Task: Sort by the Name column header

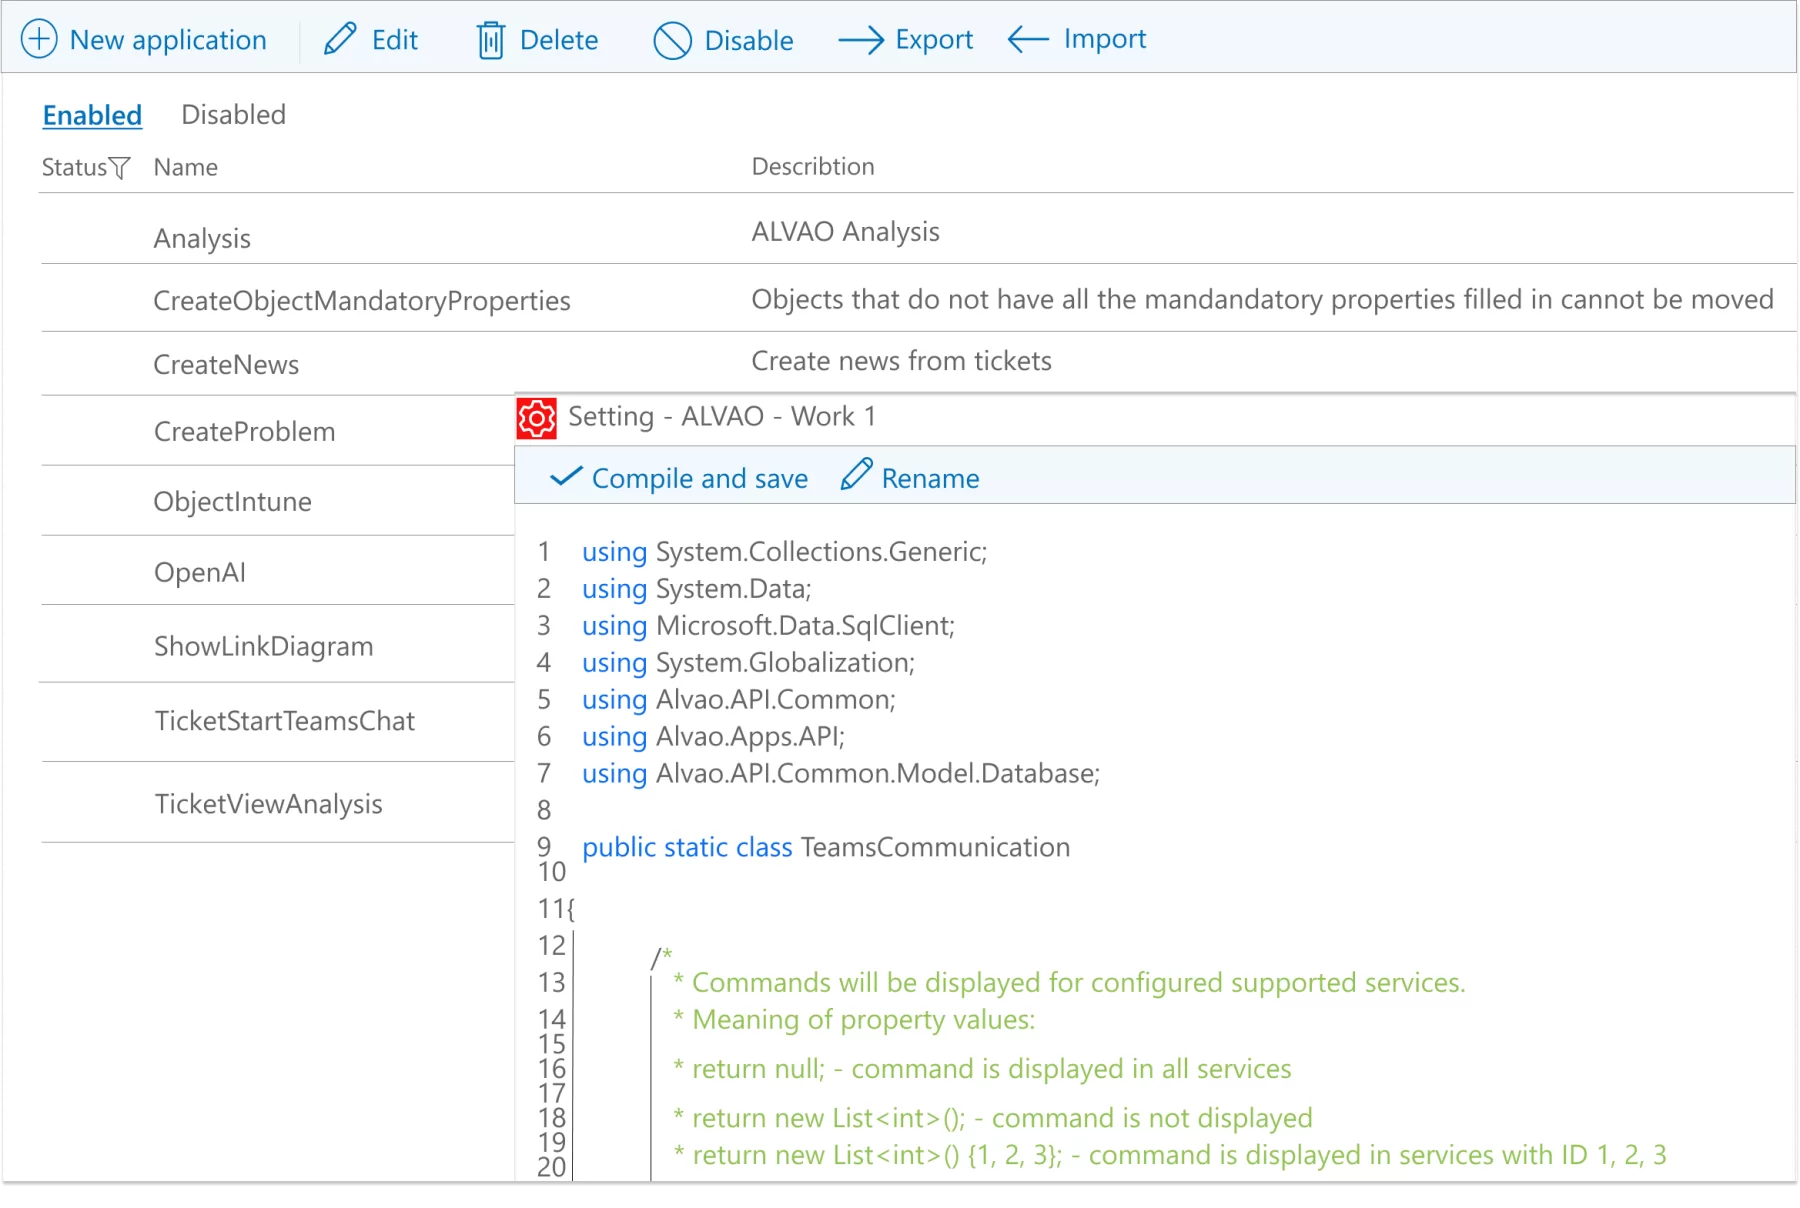Action: 186,168
